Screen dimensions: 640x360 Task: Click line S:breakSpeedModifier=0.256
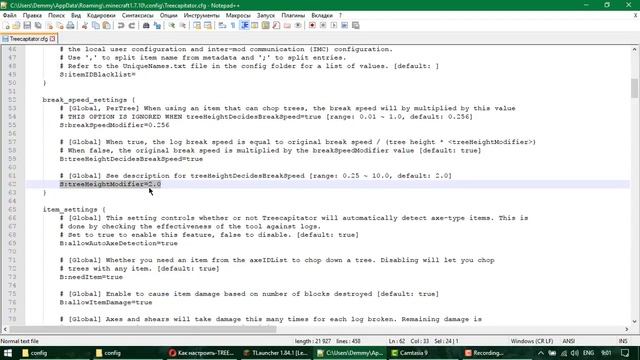[114, 125]
